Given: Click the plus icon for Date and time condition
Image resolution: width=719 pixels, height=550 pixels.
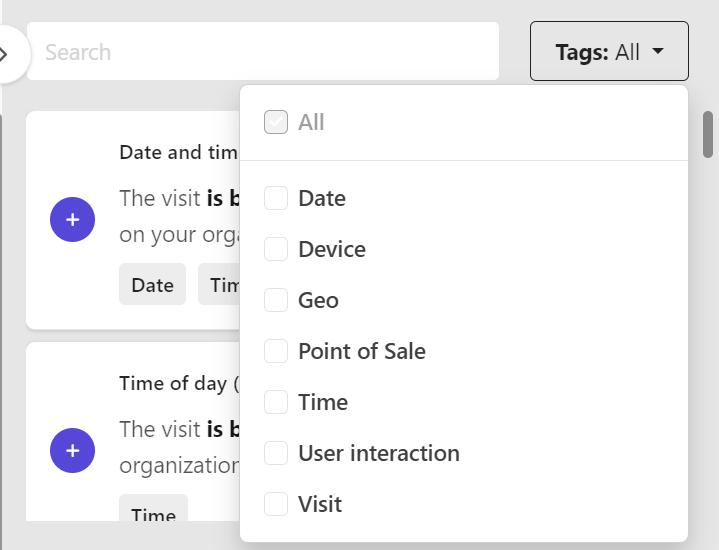Looking at the screenshot, I should pos(72,219).
